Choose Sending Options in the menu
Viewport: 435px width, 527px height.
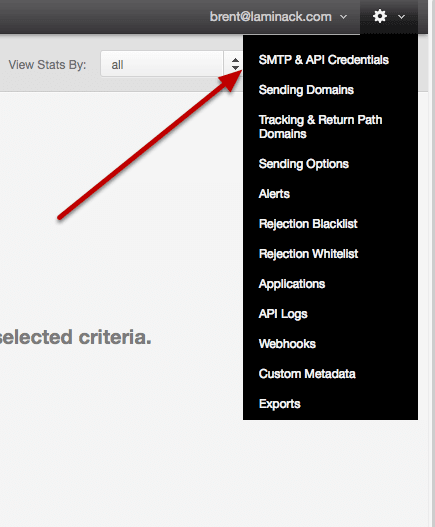point(304,164)
